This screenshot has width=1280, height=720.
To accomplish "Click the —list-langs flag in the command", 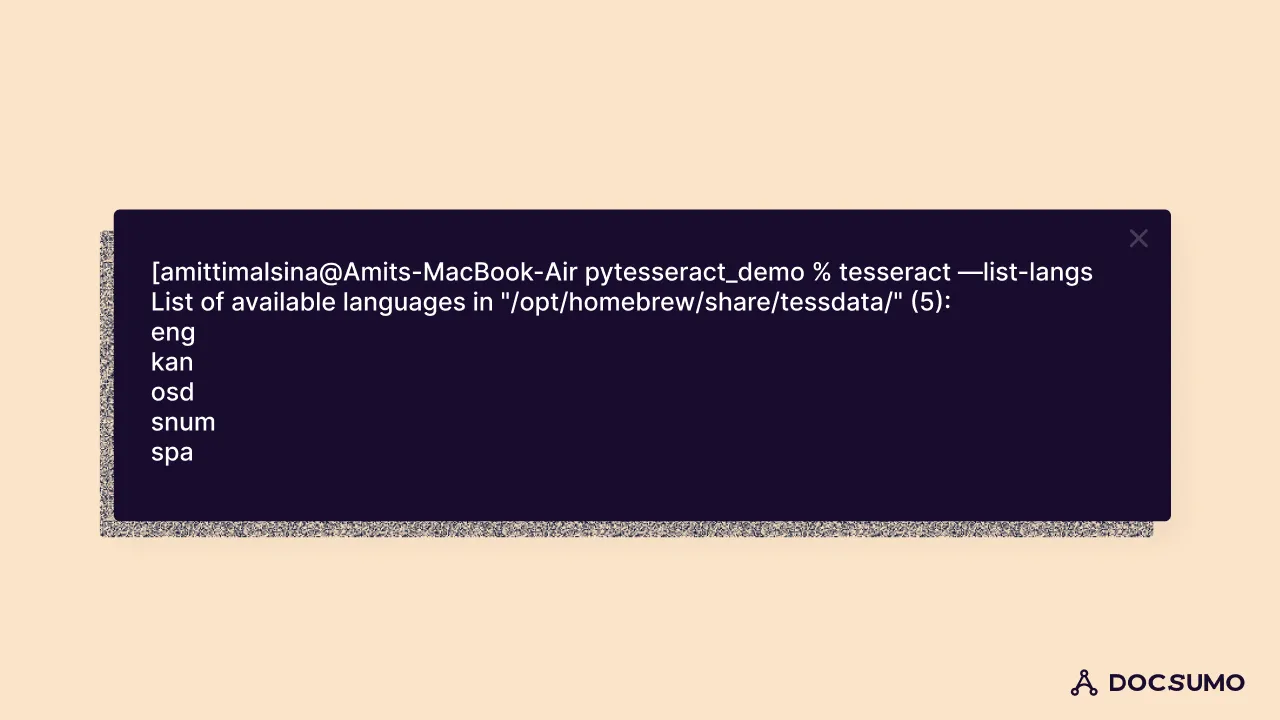I will point(1025,273).
